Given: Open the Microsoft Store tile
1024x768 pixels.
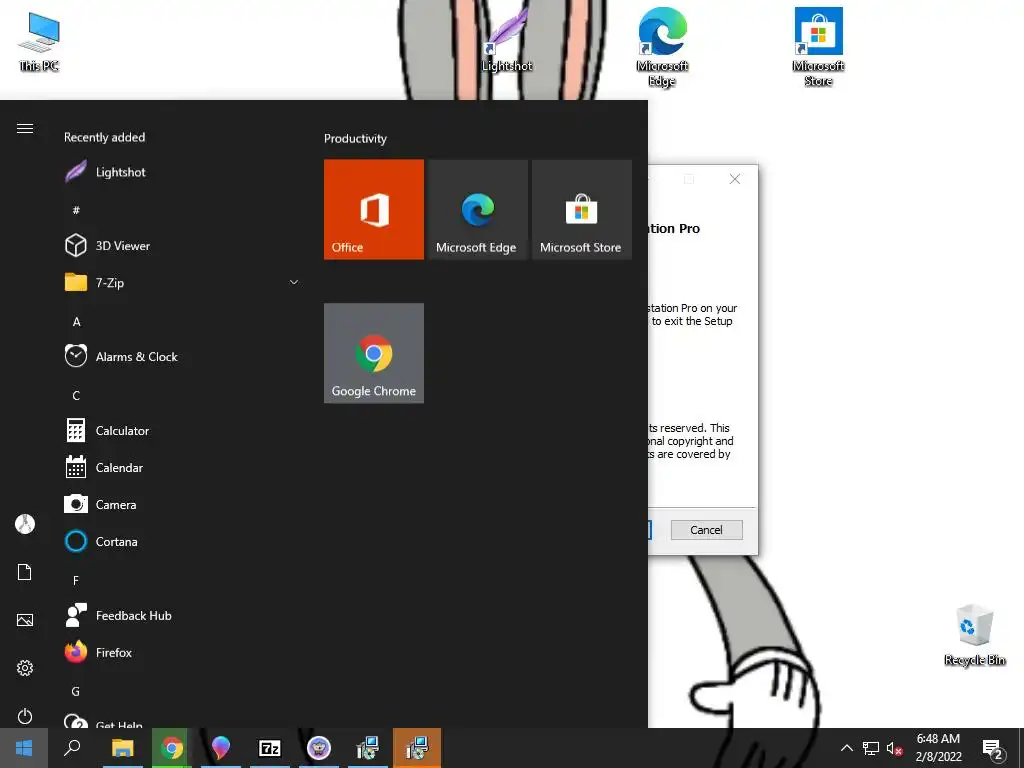Looking at the screenshot, I should pyautogui.click(x=581, y=210).
